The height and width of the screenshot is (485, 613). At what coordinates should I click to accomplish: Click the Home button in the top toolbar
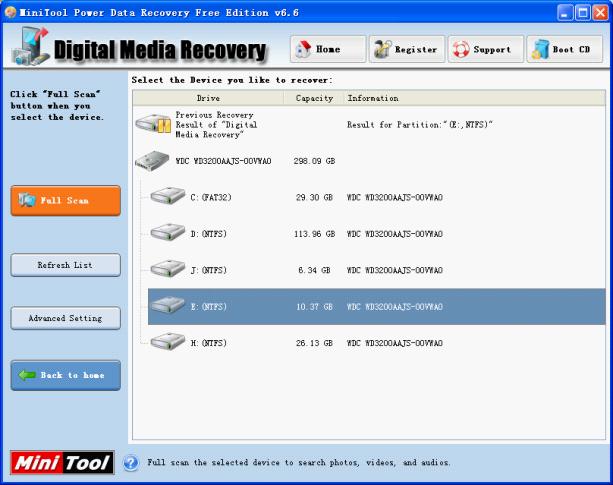(x=328, y=49)
